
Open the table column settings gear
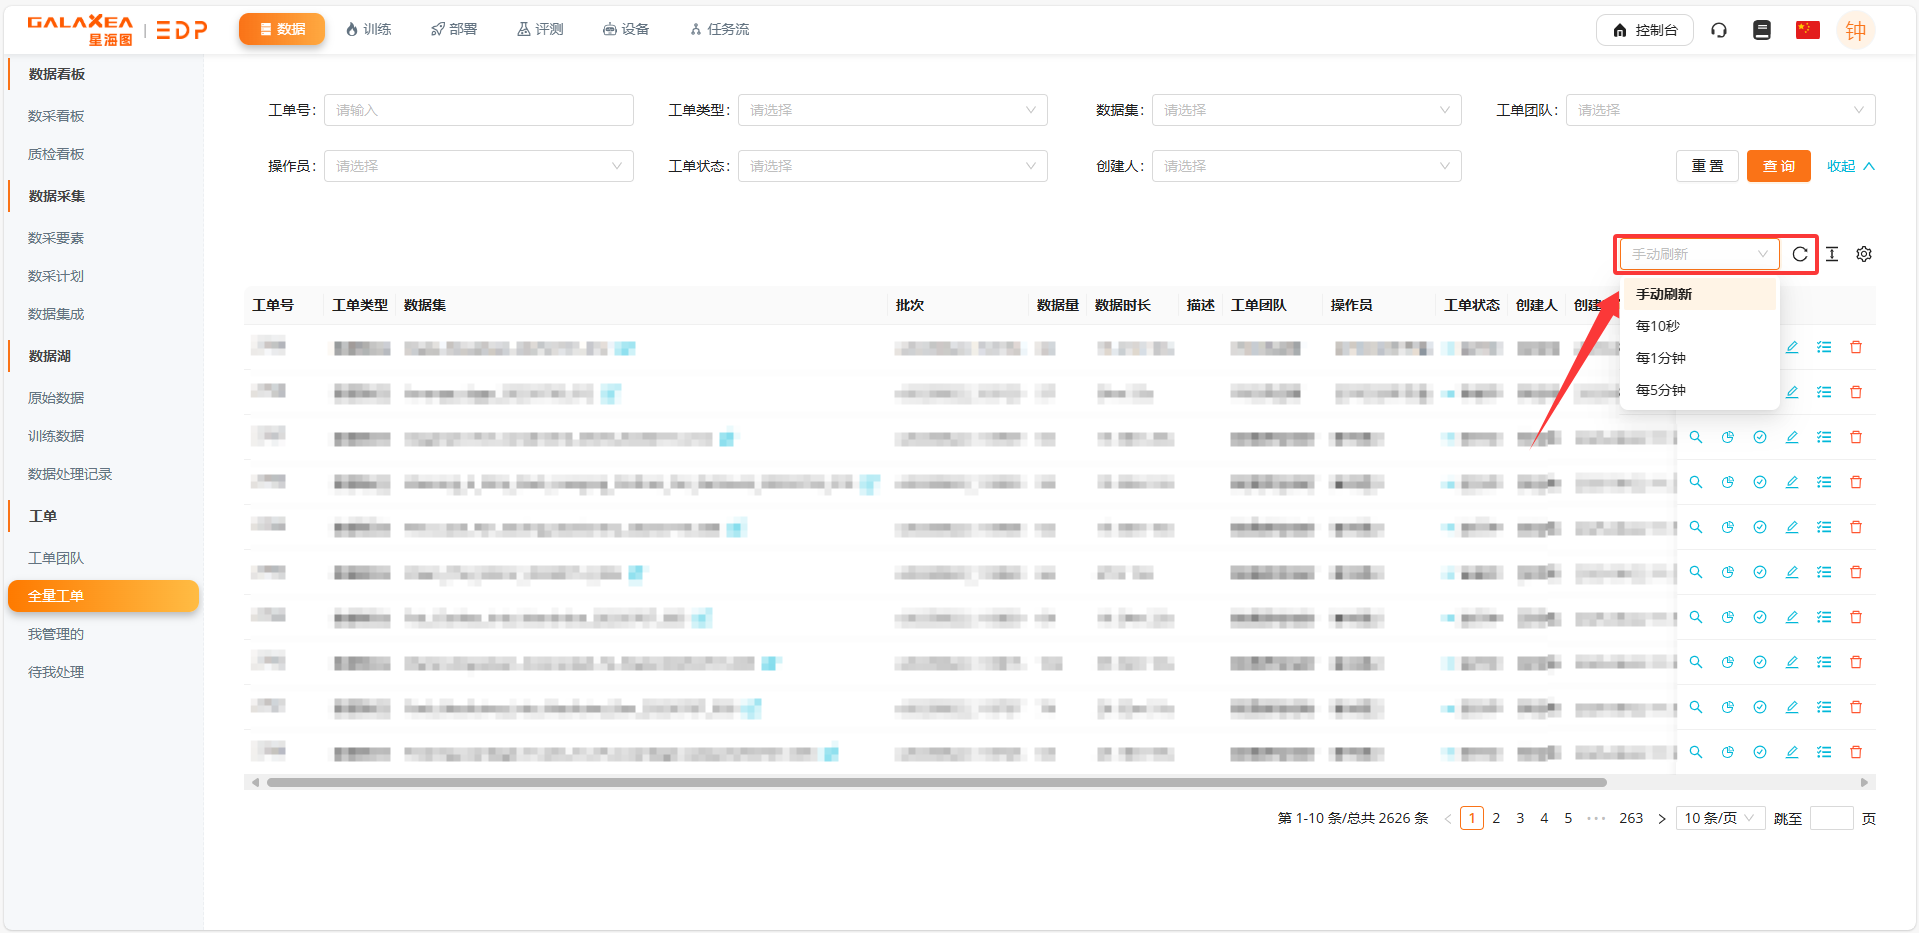[1864, 254]
